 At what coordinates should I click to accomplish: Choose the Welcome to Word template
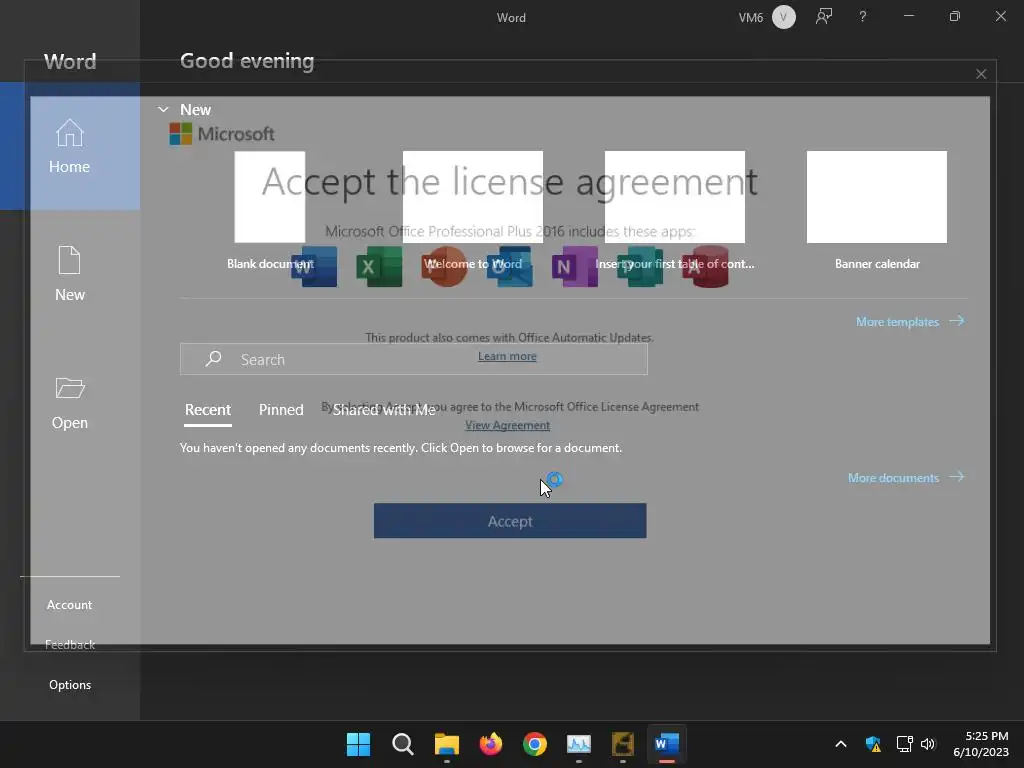click(473, 211)
